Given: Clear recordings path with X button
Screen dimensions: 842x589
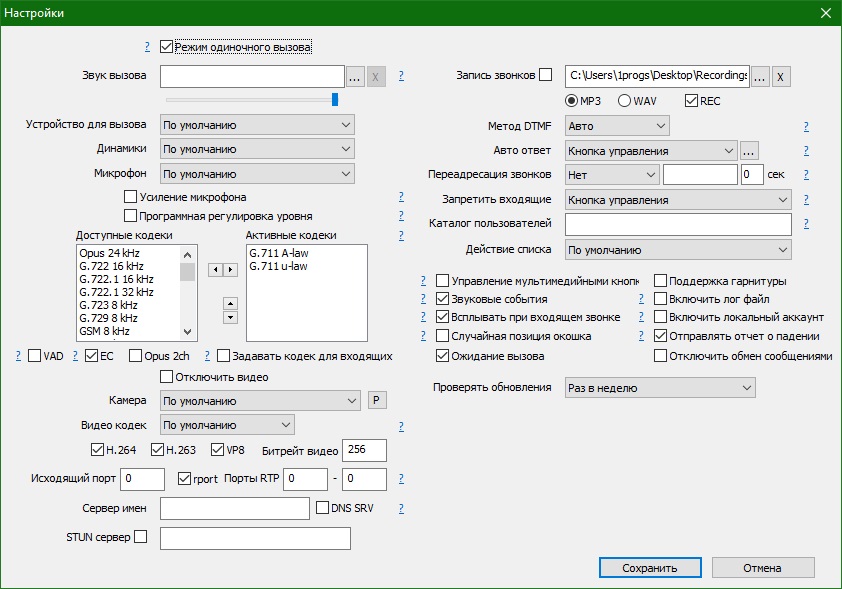Looking at the screenshot, I should (x=781, y=77).
